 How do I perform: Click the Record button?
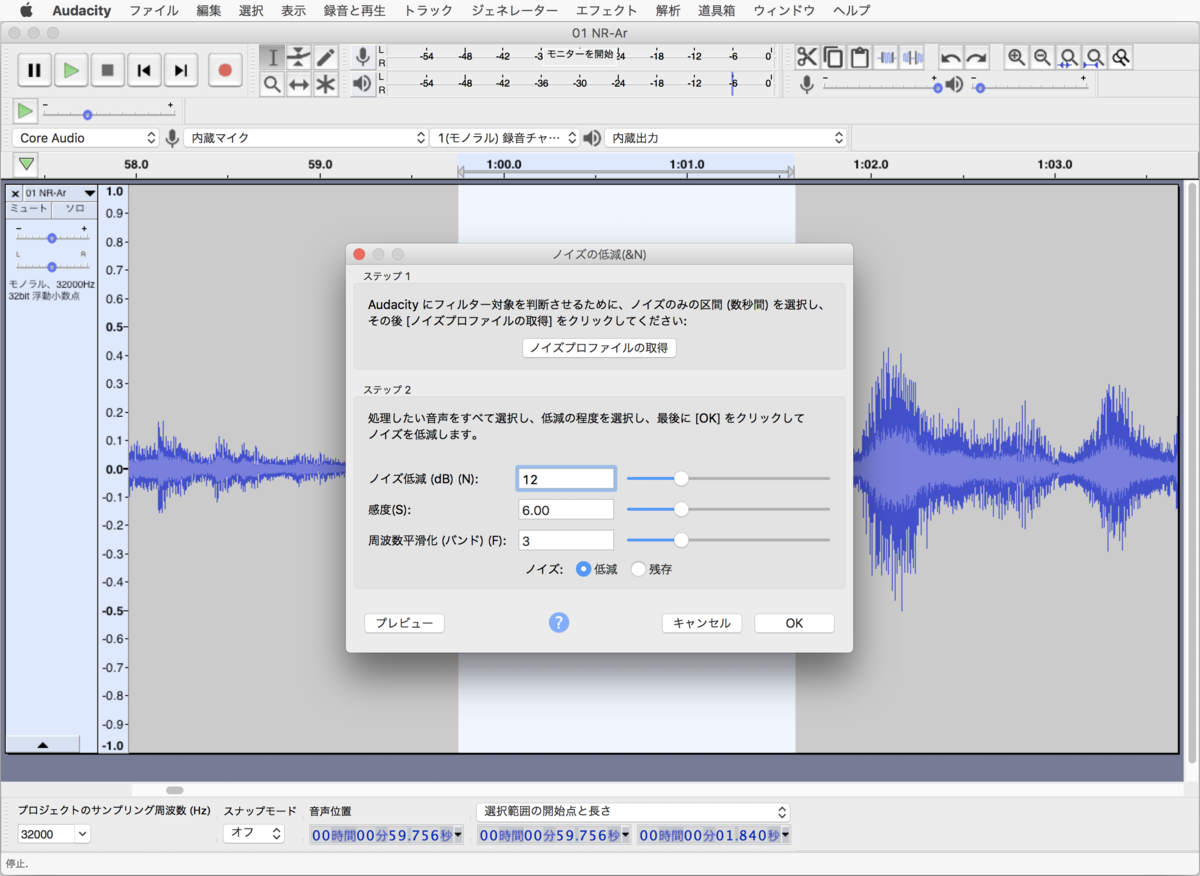[x=225, y=70]
